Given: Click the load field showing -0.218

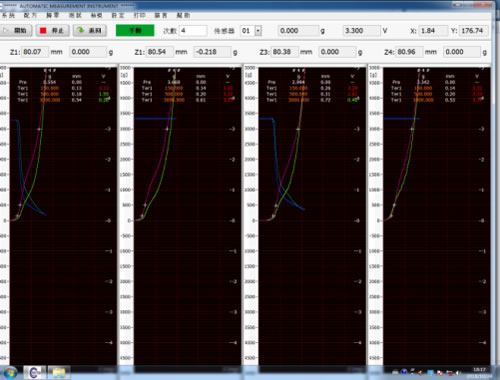Looking at the screenshot, I should (212, 52).
